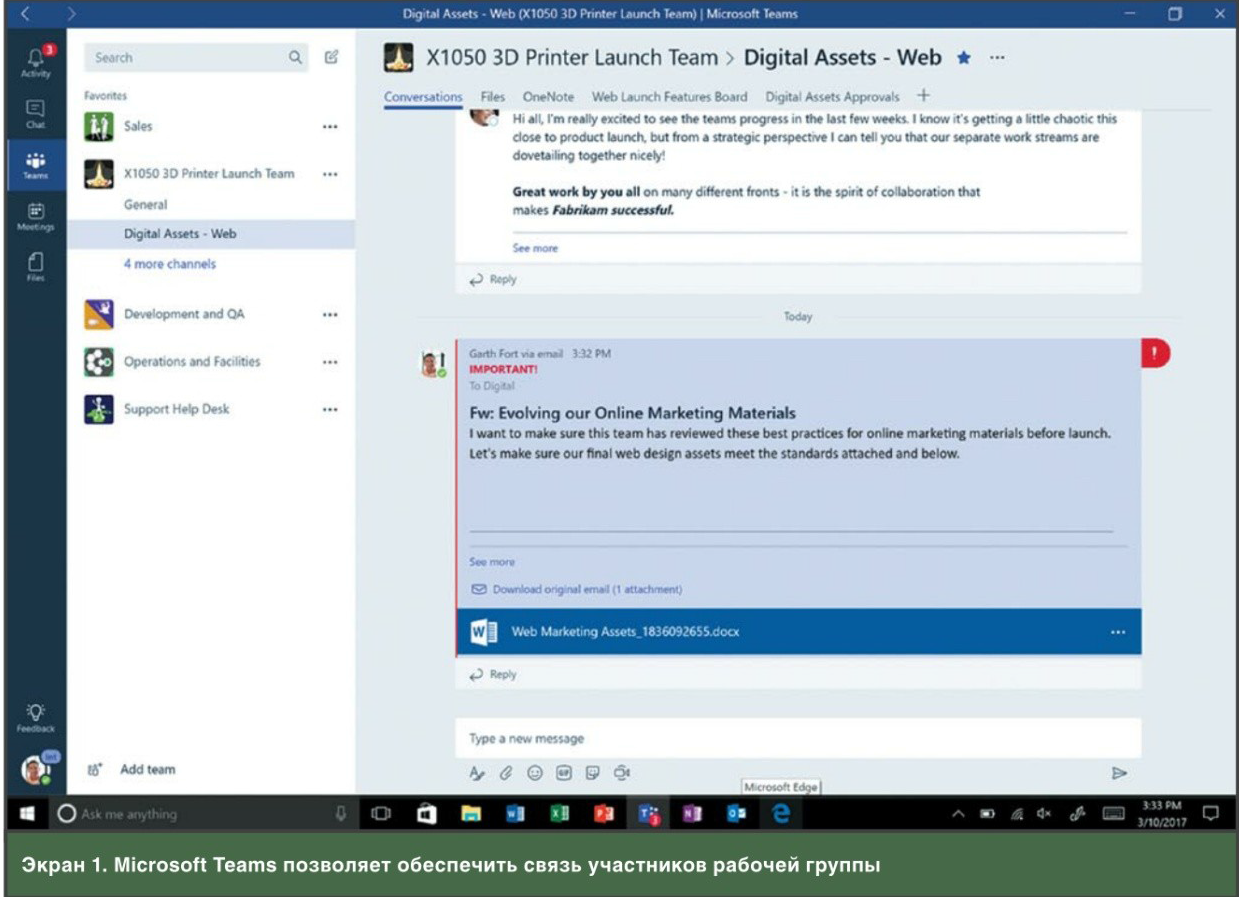1239x897 pixels.
Task: Select Operations and Facilities team
Action: click(192, 362)
